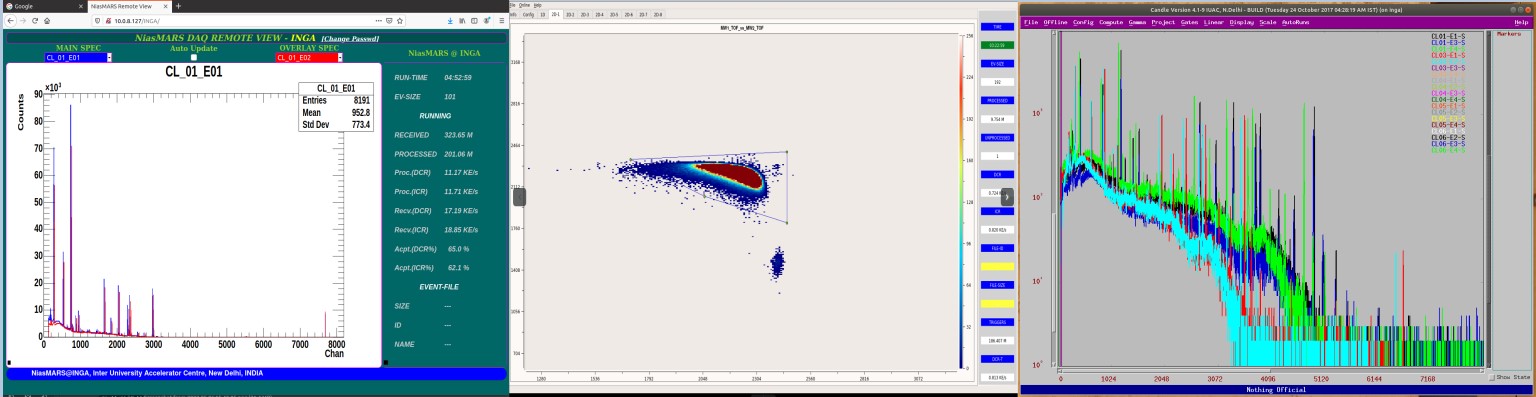Open the Firefox downloads arrow

pyautogui.click(x=450, y=20)
